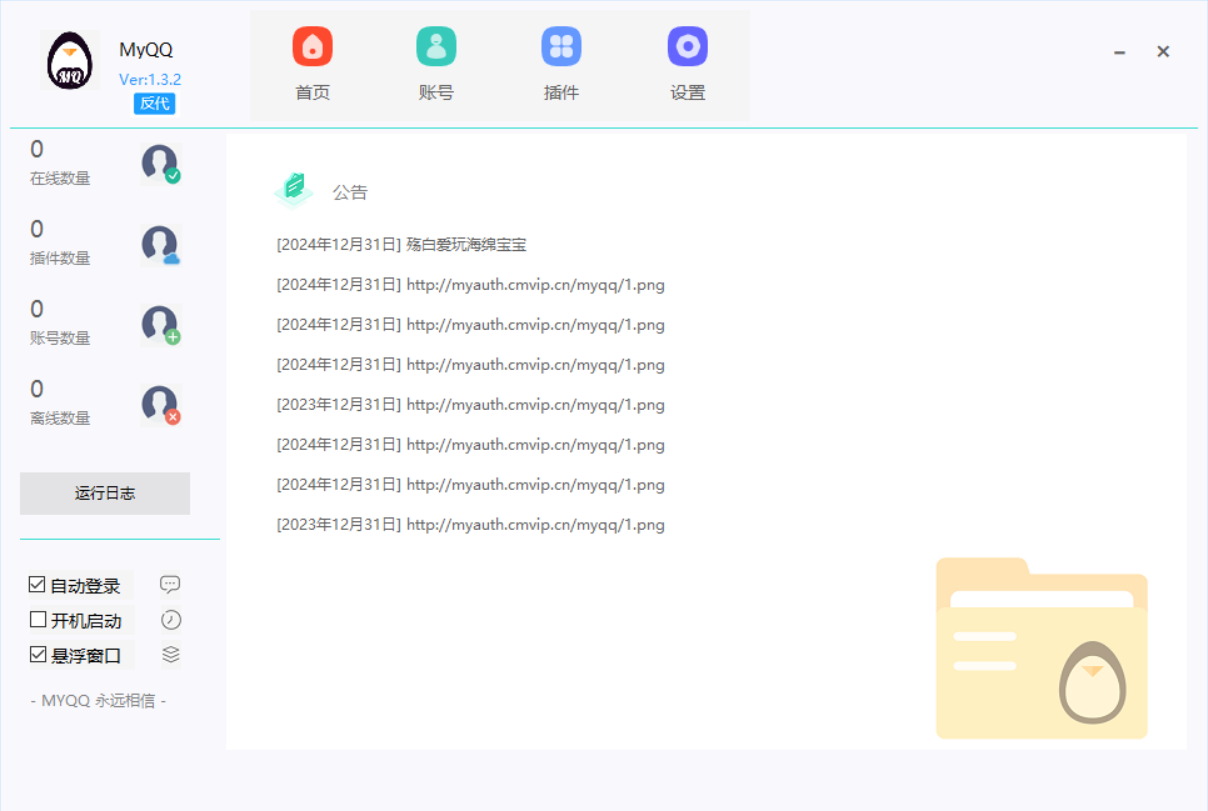Disable the 自动登录 auto login checkbox
Screen dimensions: 1208x811
click(38, 585)
